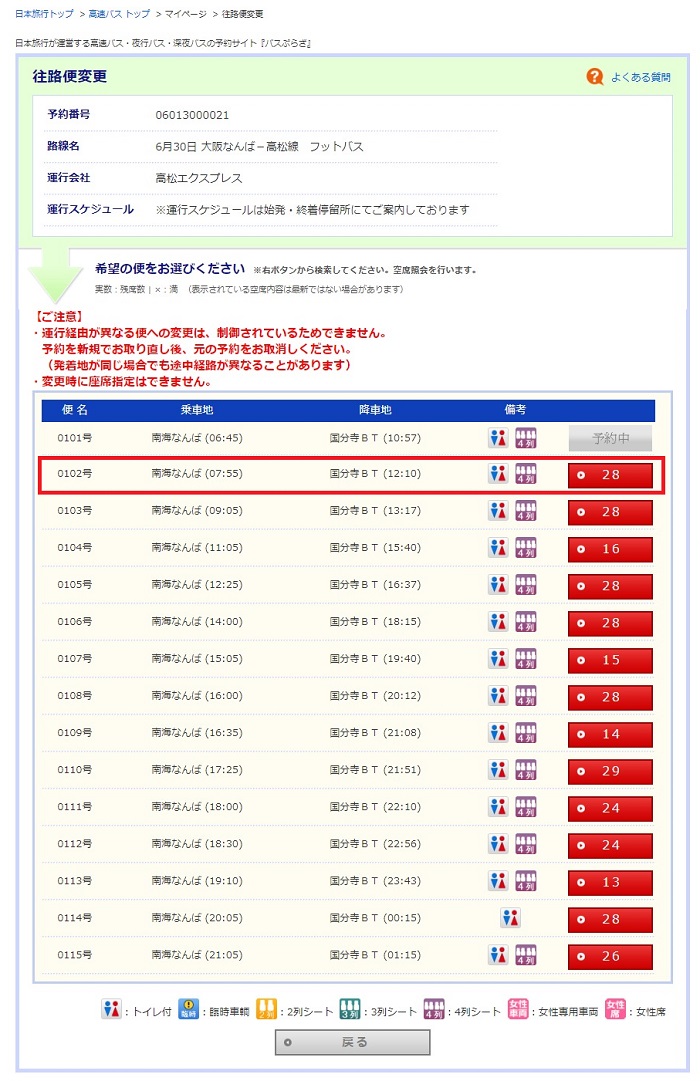This screenshot has width=700, height=1081.
Task: Click the 女性専用車両 legend icon
Action: point(518,1010)
